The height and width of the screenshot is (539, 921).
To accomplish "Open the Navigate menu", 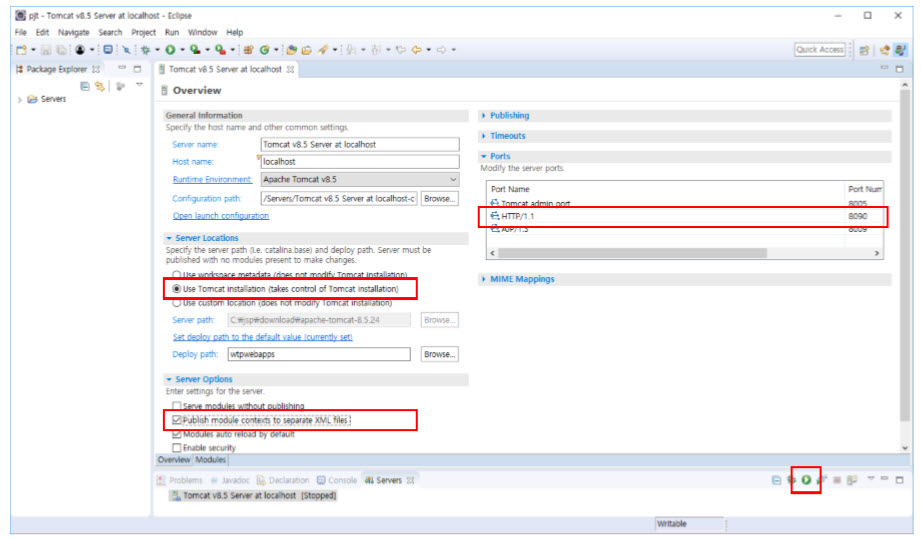I will point(73,32).
